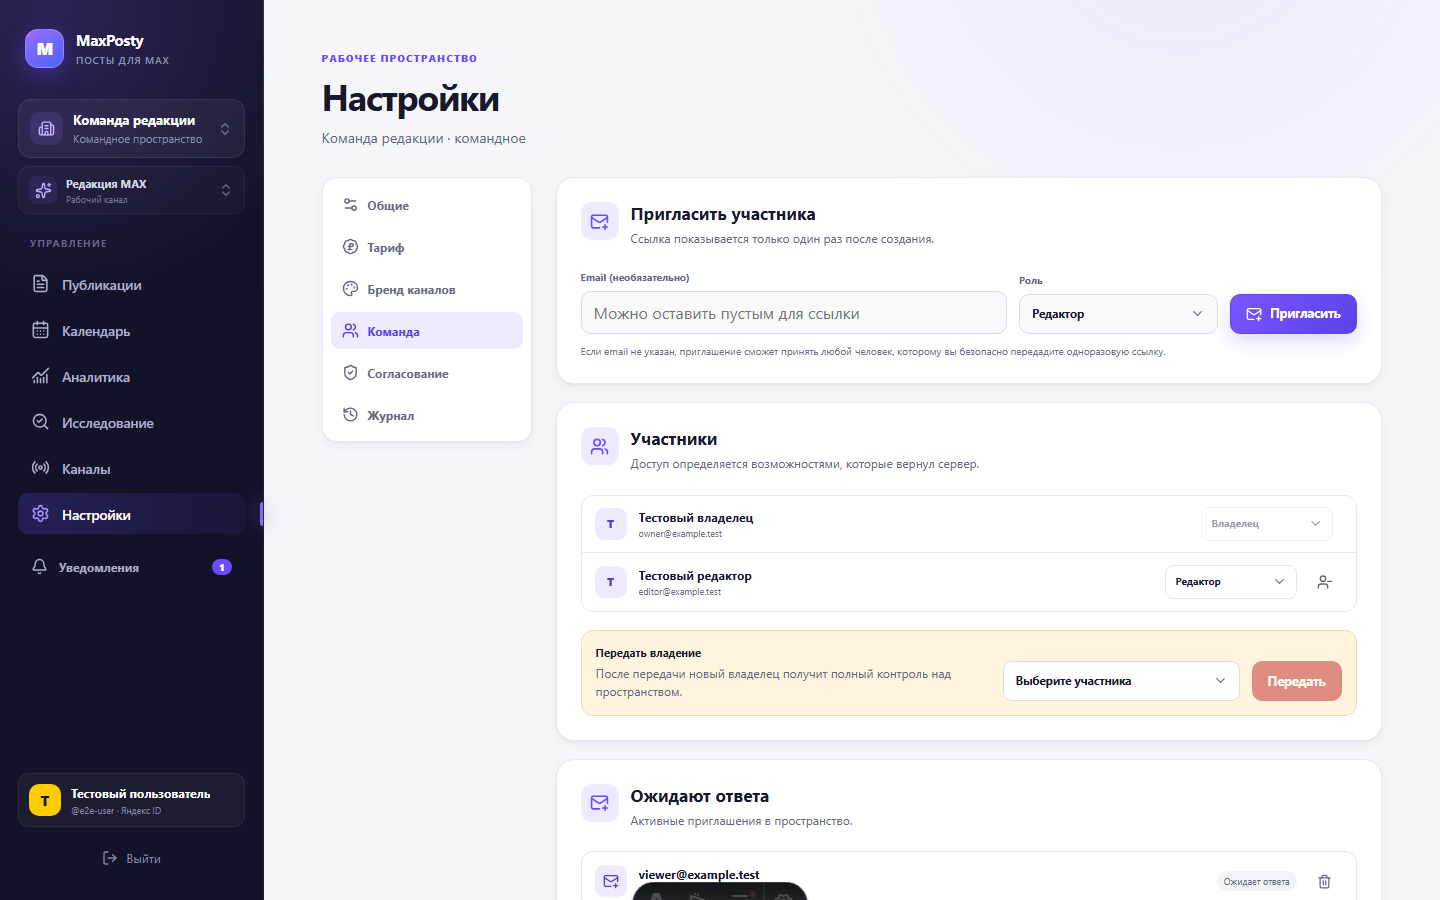
Task: Click the MaxPosty logo icon
Action: (x=44, y=48)
